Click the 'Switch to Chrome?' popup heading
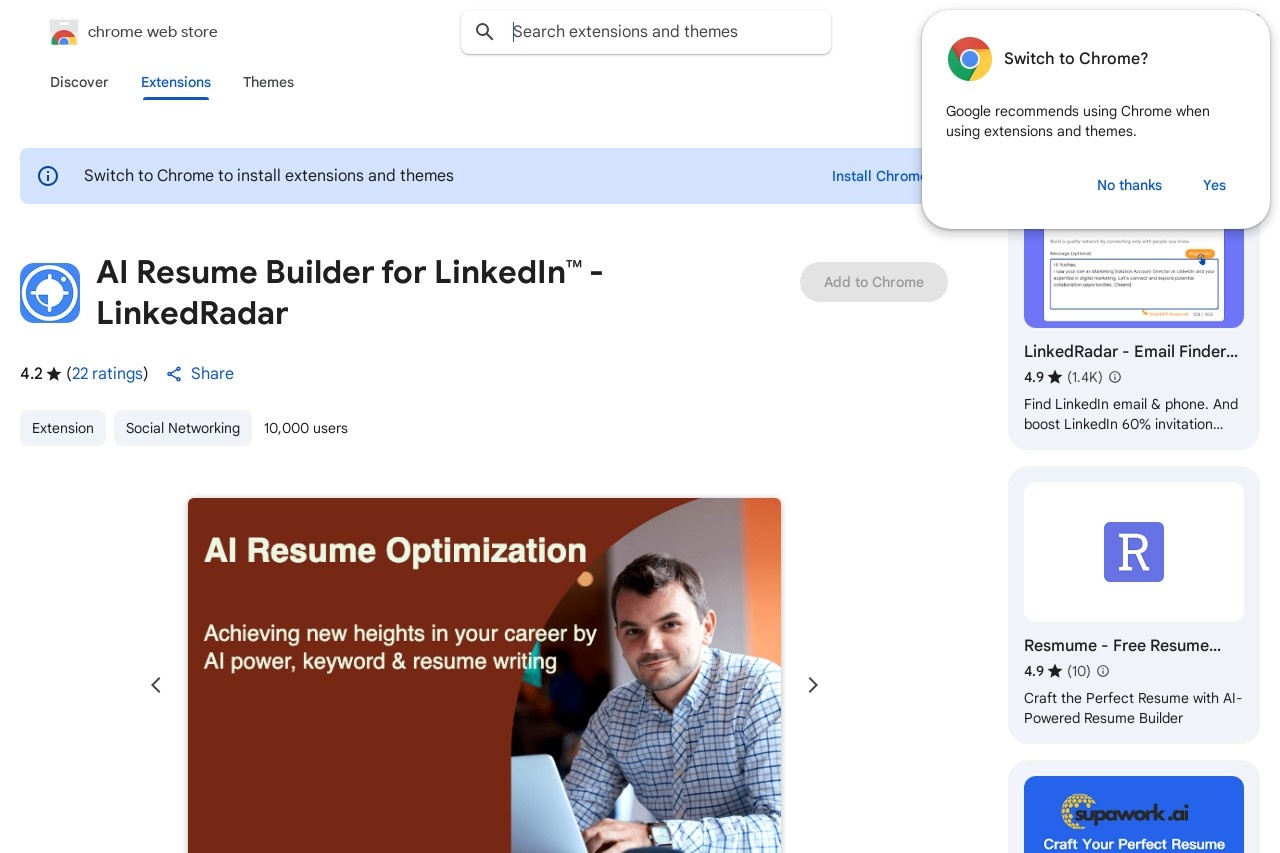 tap(1076, 59)
